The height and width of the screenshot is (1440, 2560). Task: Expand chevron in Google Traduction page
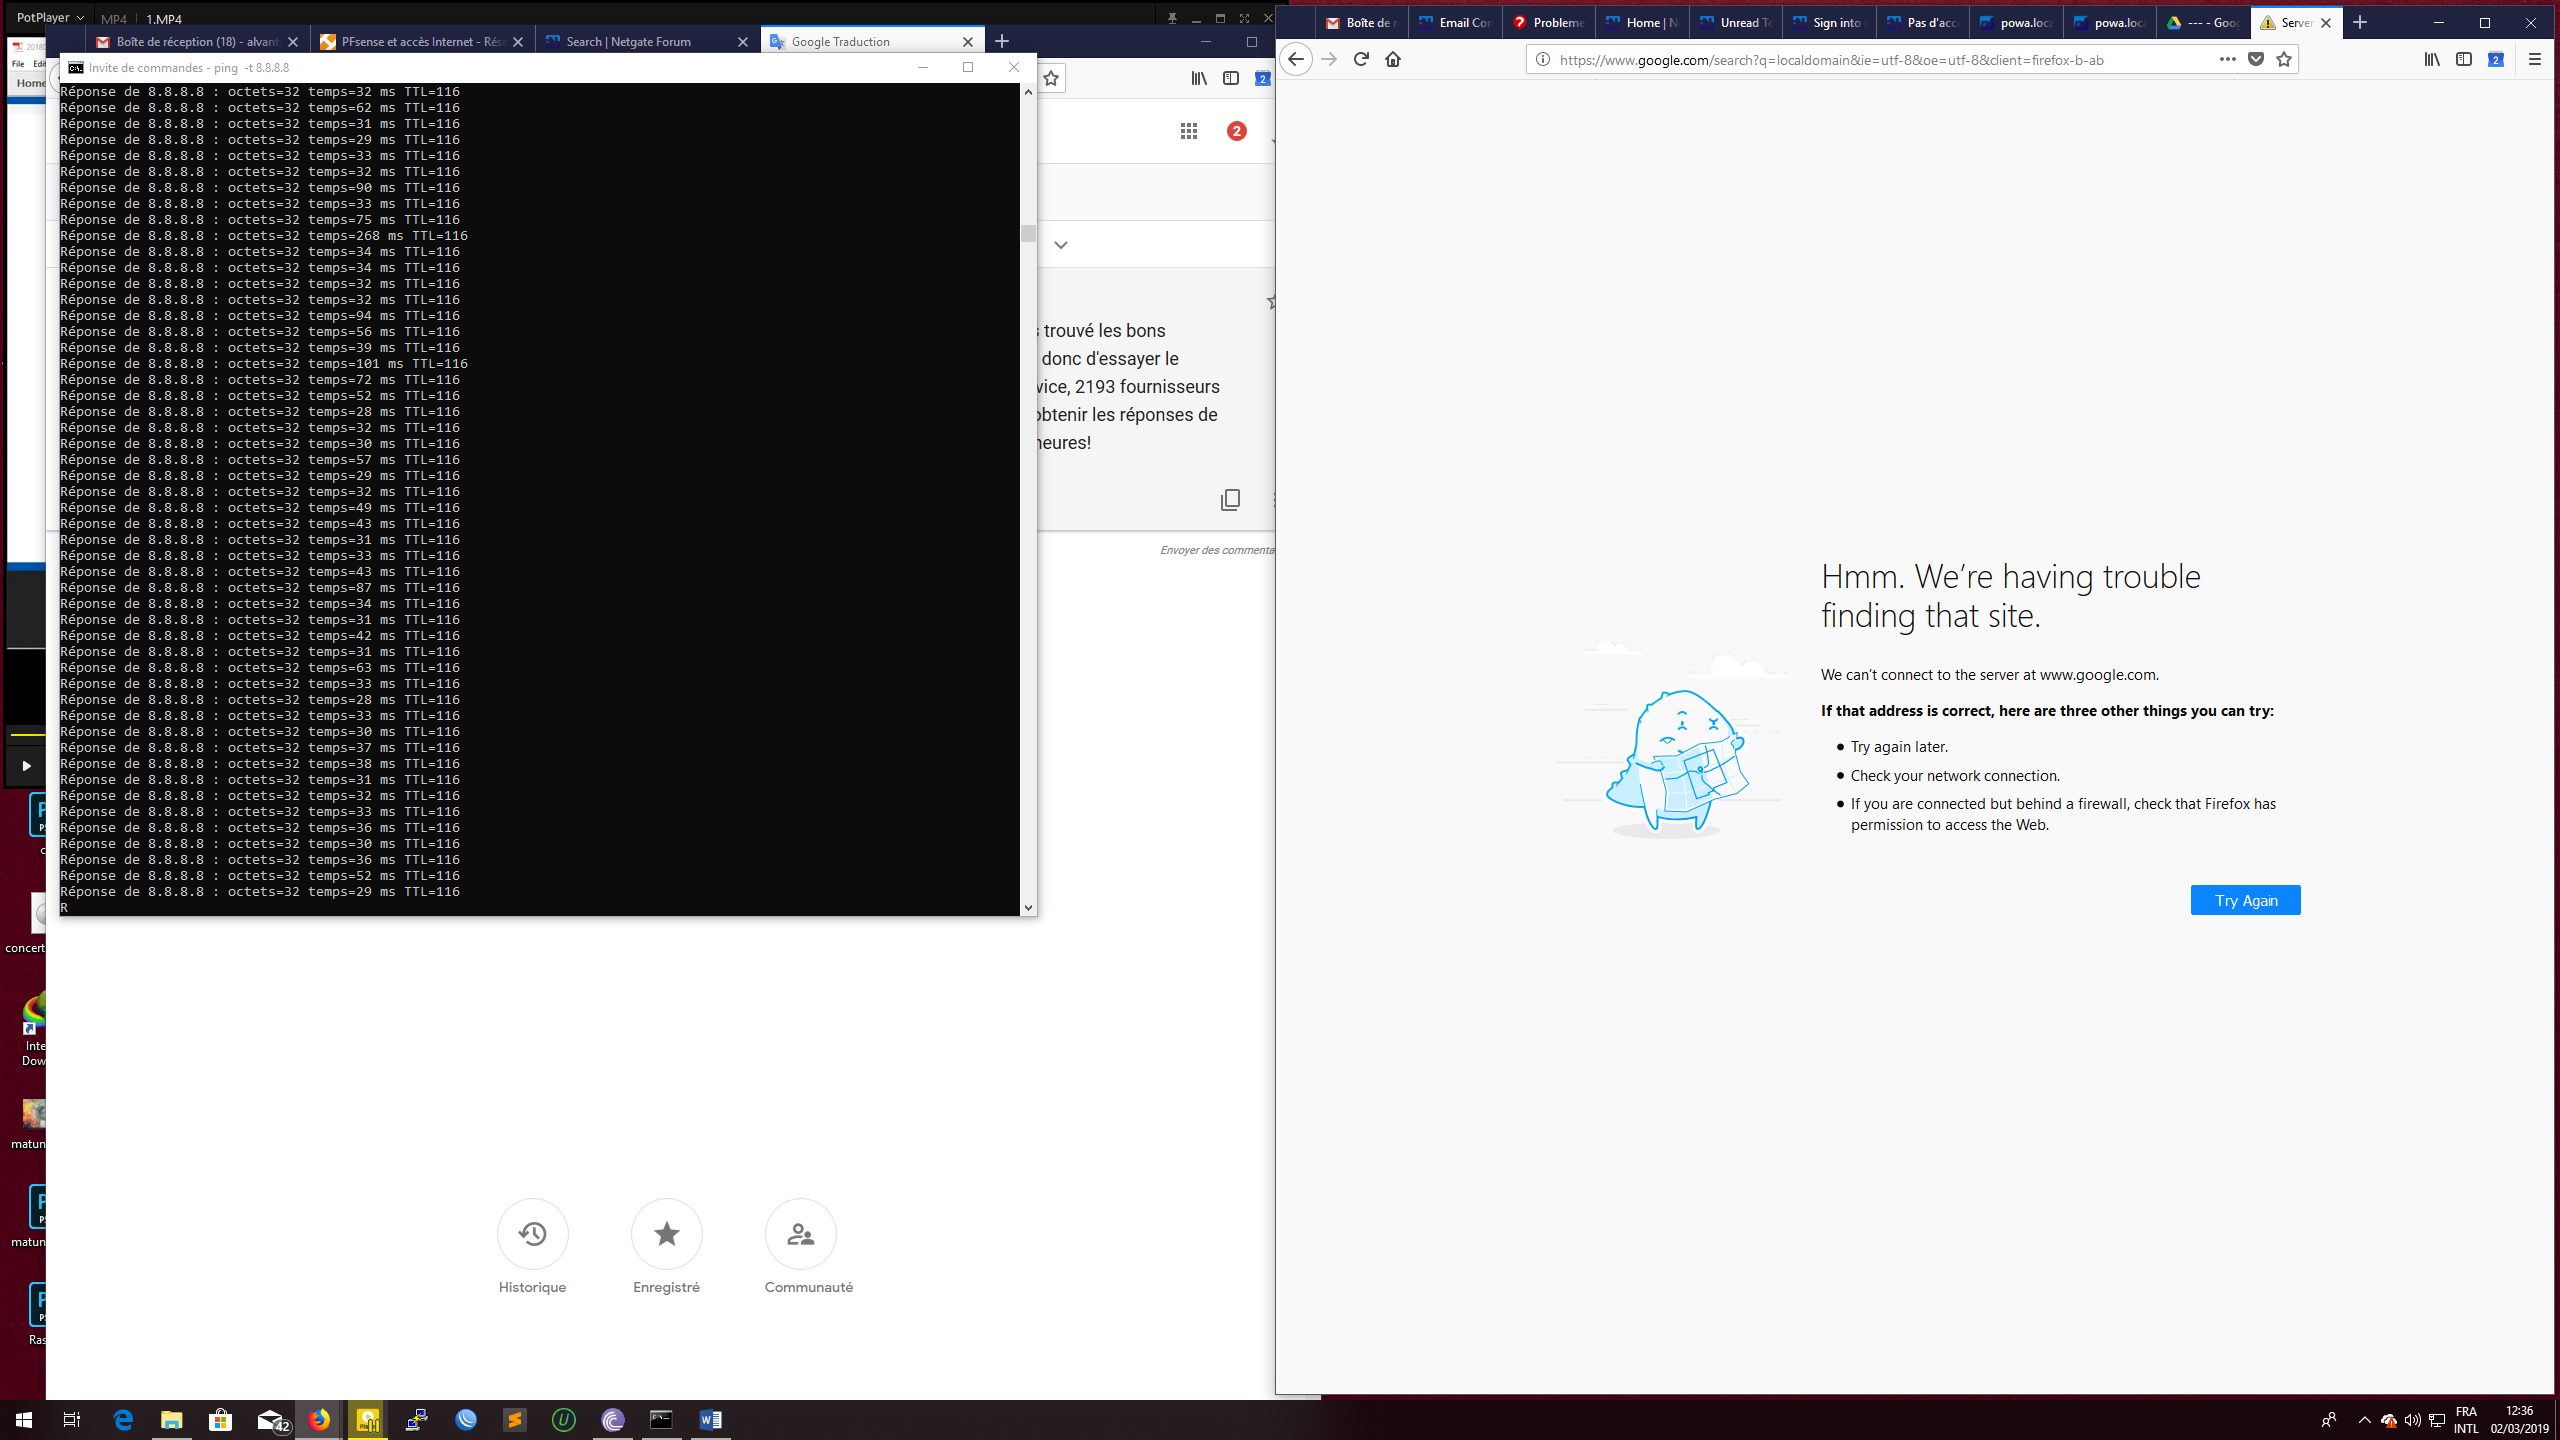tap(1061, 245)
